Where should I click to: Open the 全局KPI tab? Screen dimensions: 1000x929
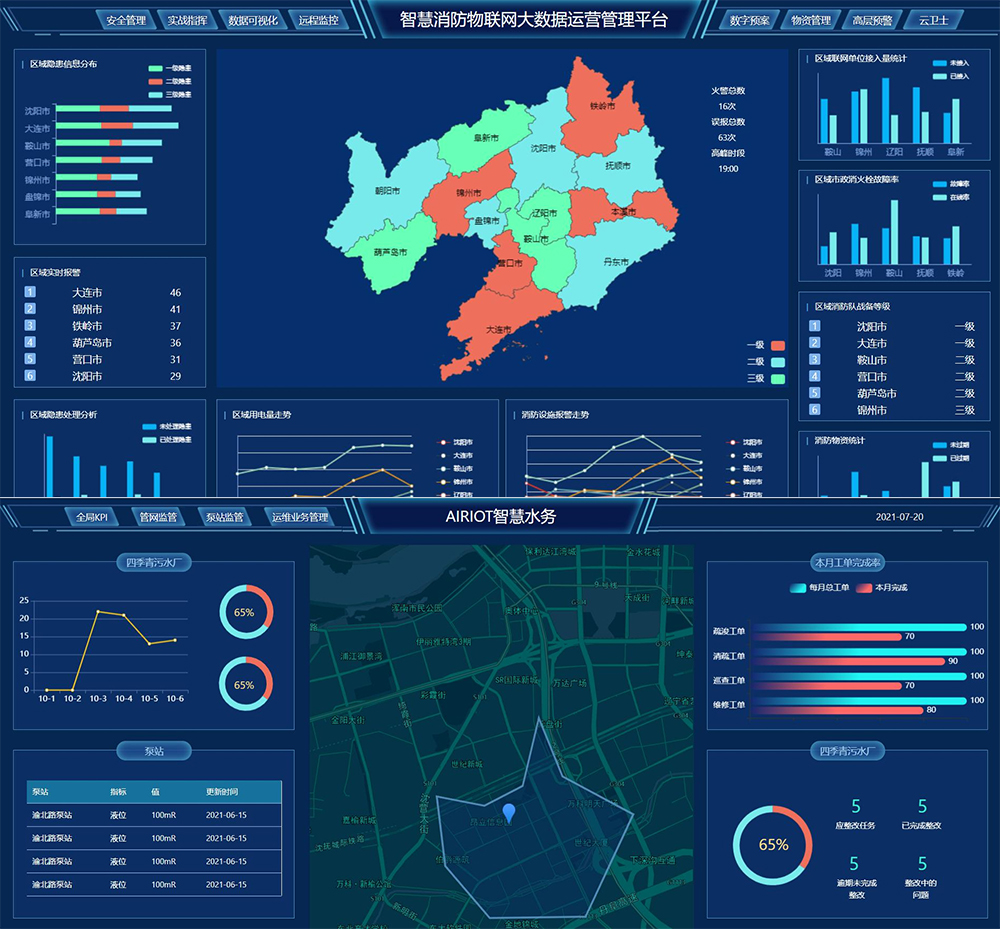coord(92,517)
